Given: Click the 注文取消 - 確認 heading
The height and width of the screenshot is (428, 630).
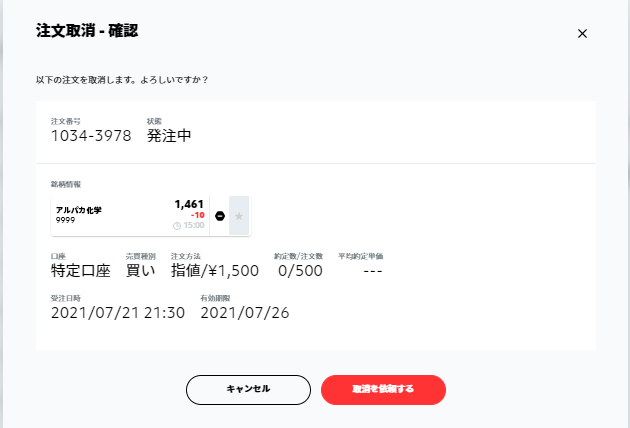Looking at the screenshot, I should tap(87, 31).
